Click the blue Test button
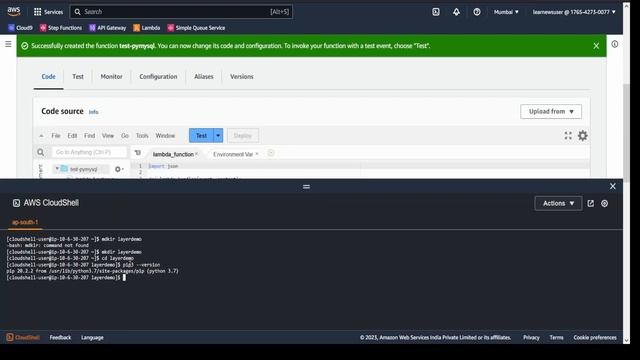The width and height of the screenshot is (640, 360). pyautogui.click(x=201, y=136)
